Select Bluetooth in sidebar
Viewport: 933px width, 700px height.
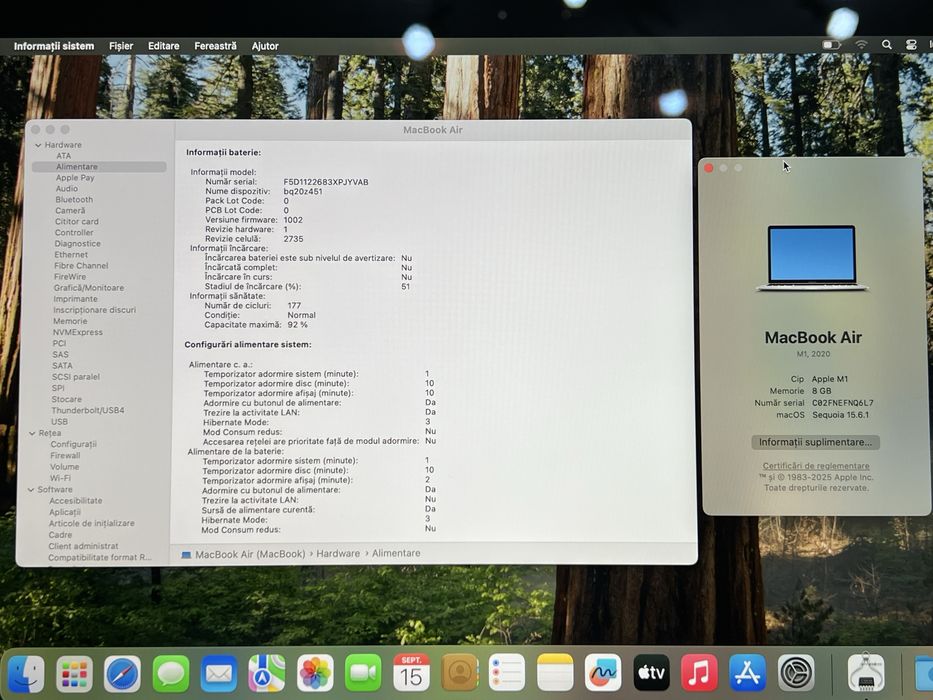pyautogui.click(x=74, y=199)
